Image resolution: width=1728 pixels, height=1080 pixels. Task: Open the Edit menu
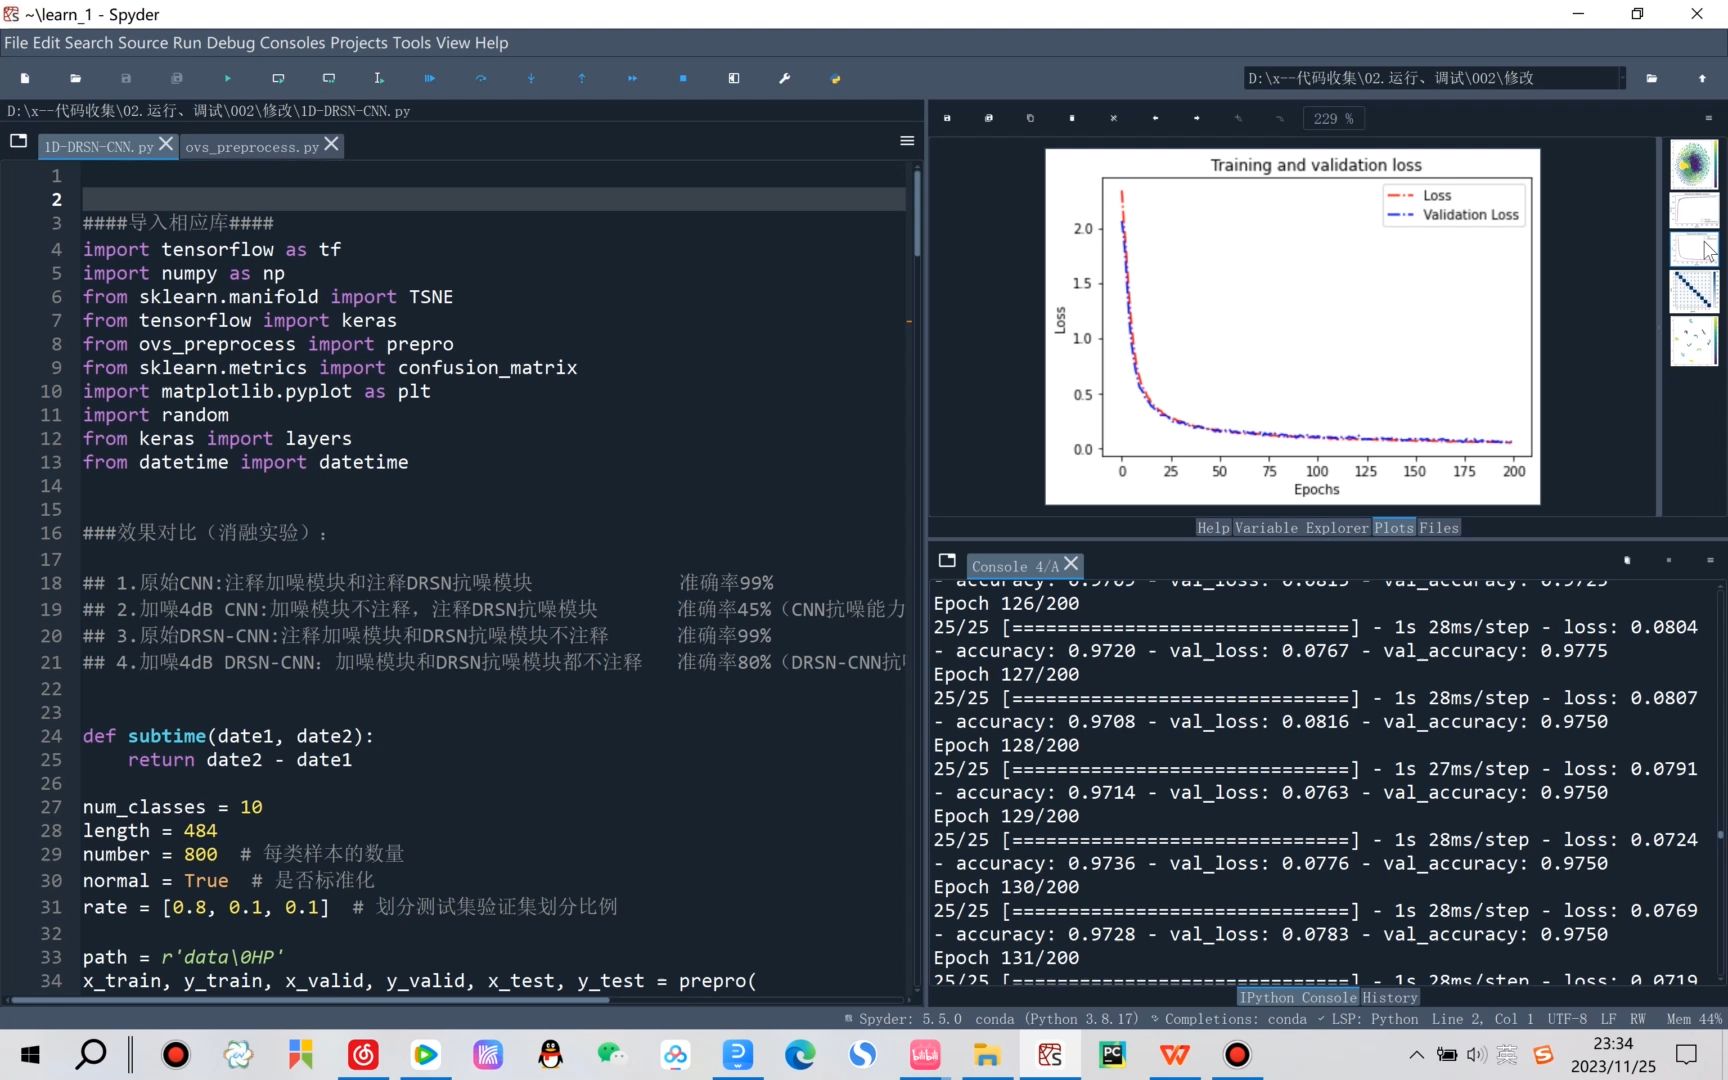click(46, 43)
